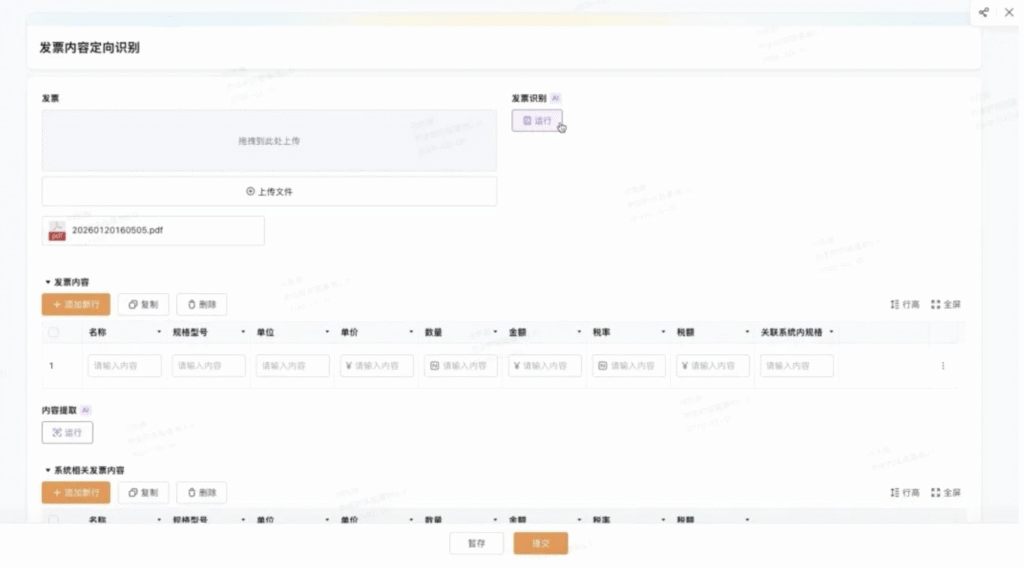Open the row 1 more-options menu
Viewport: 1024px width, 568px height.
943,366
